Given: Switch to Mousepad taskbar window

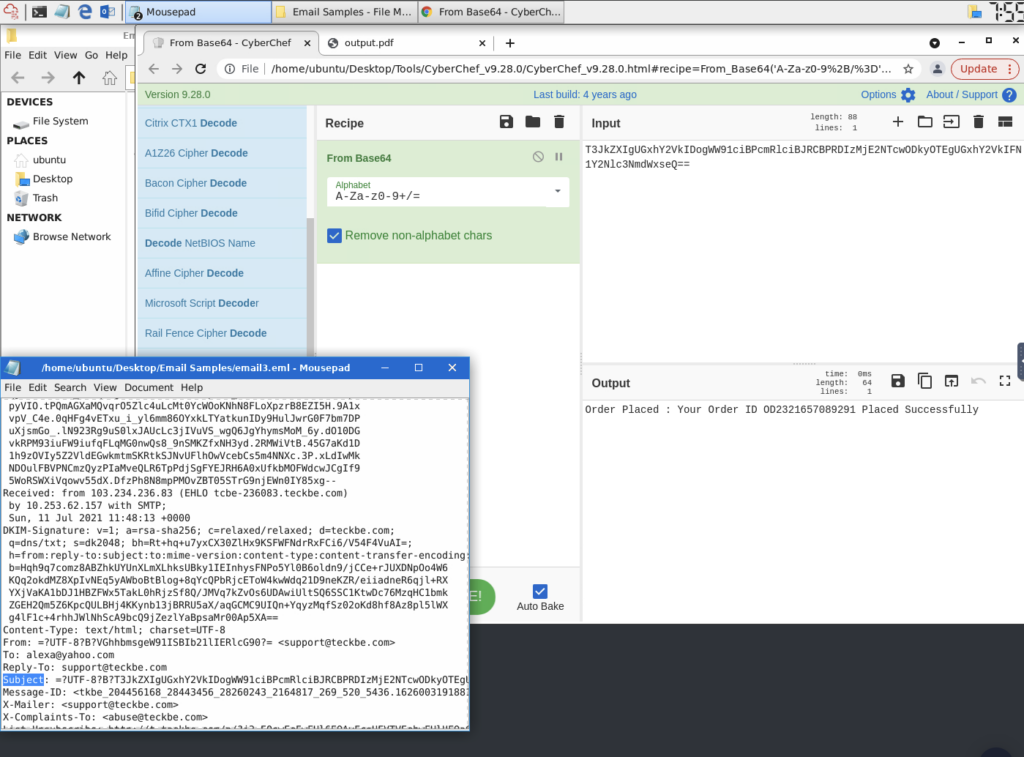Looking at the screenshot, I should (198, 12).
